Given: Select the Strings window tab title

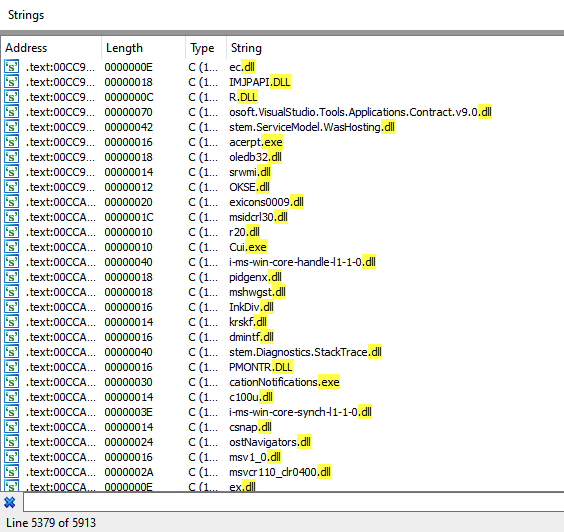Looking at the screenshot, I should (x=26, y=15).
